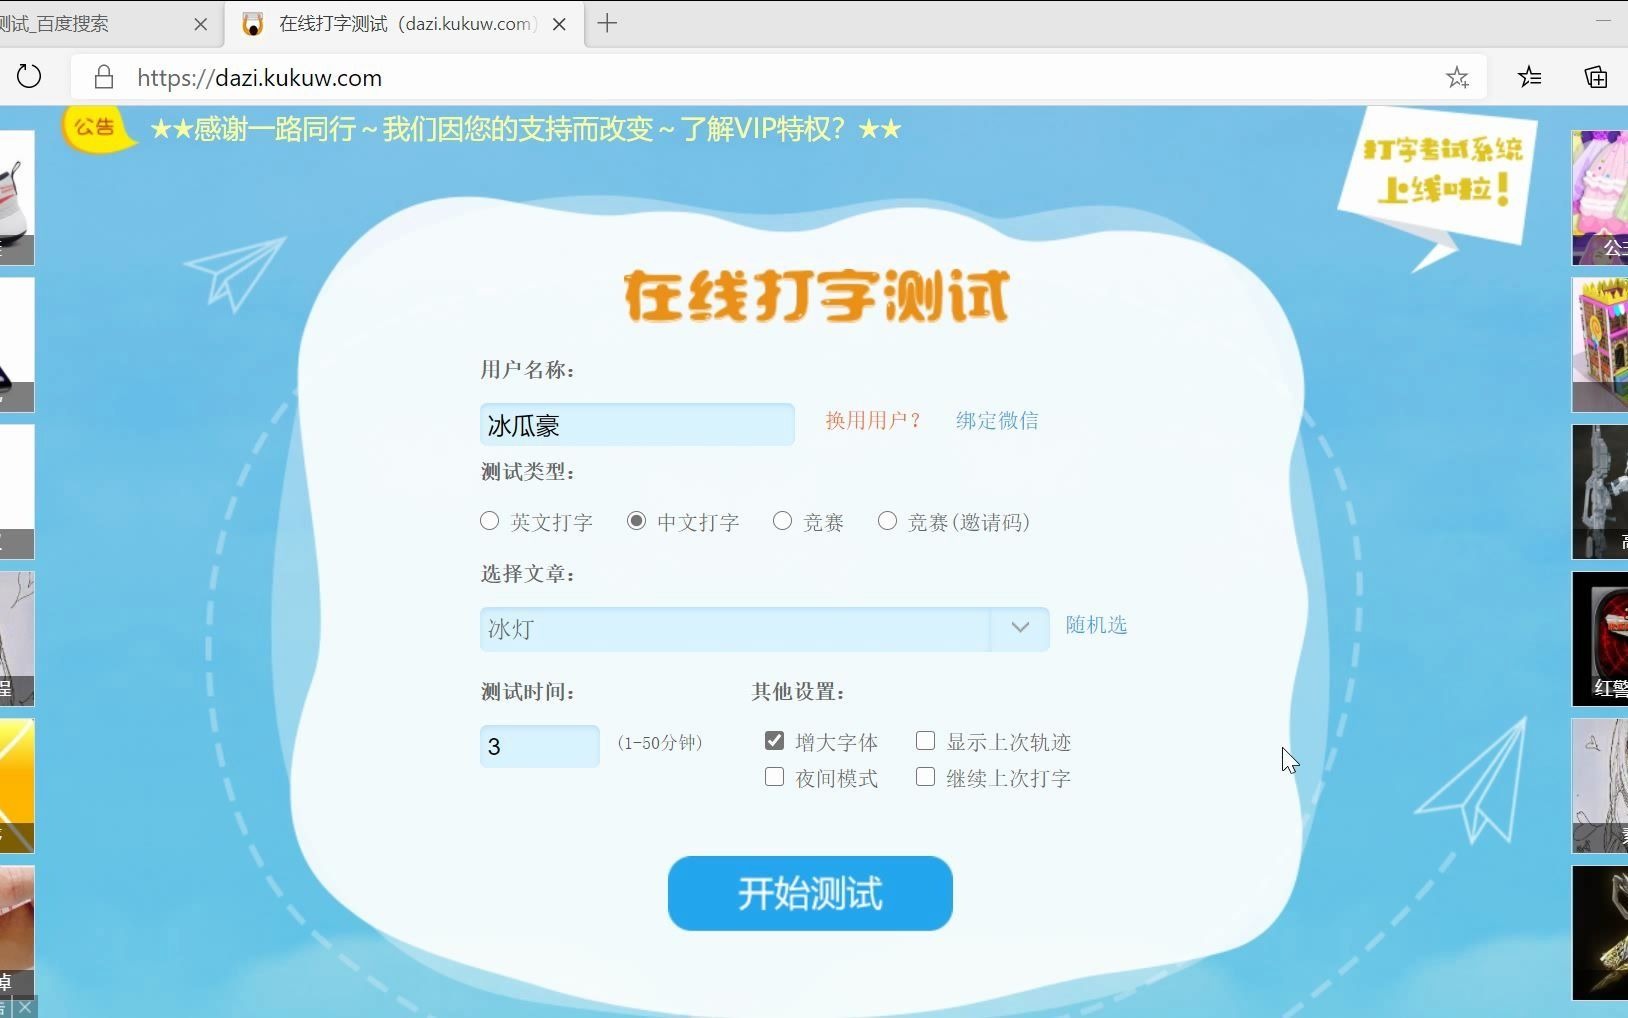Open a new tab with plus icon

click(607, 23)
